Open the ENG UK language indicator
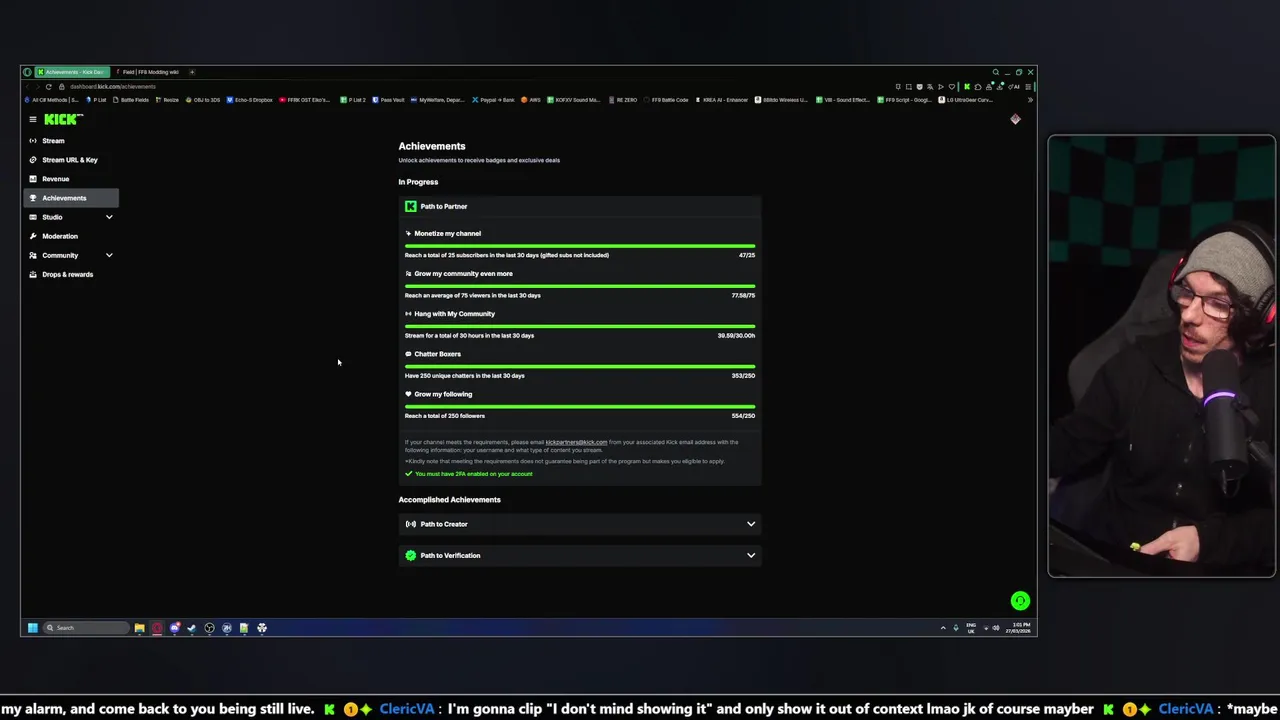Viewport: 1280px width, 720px height. 971,628
